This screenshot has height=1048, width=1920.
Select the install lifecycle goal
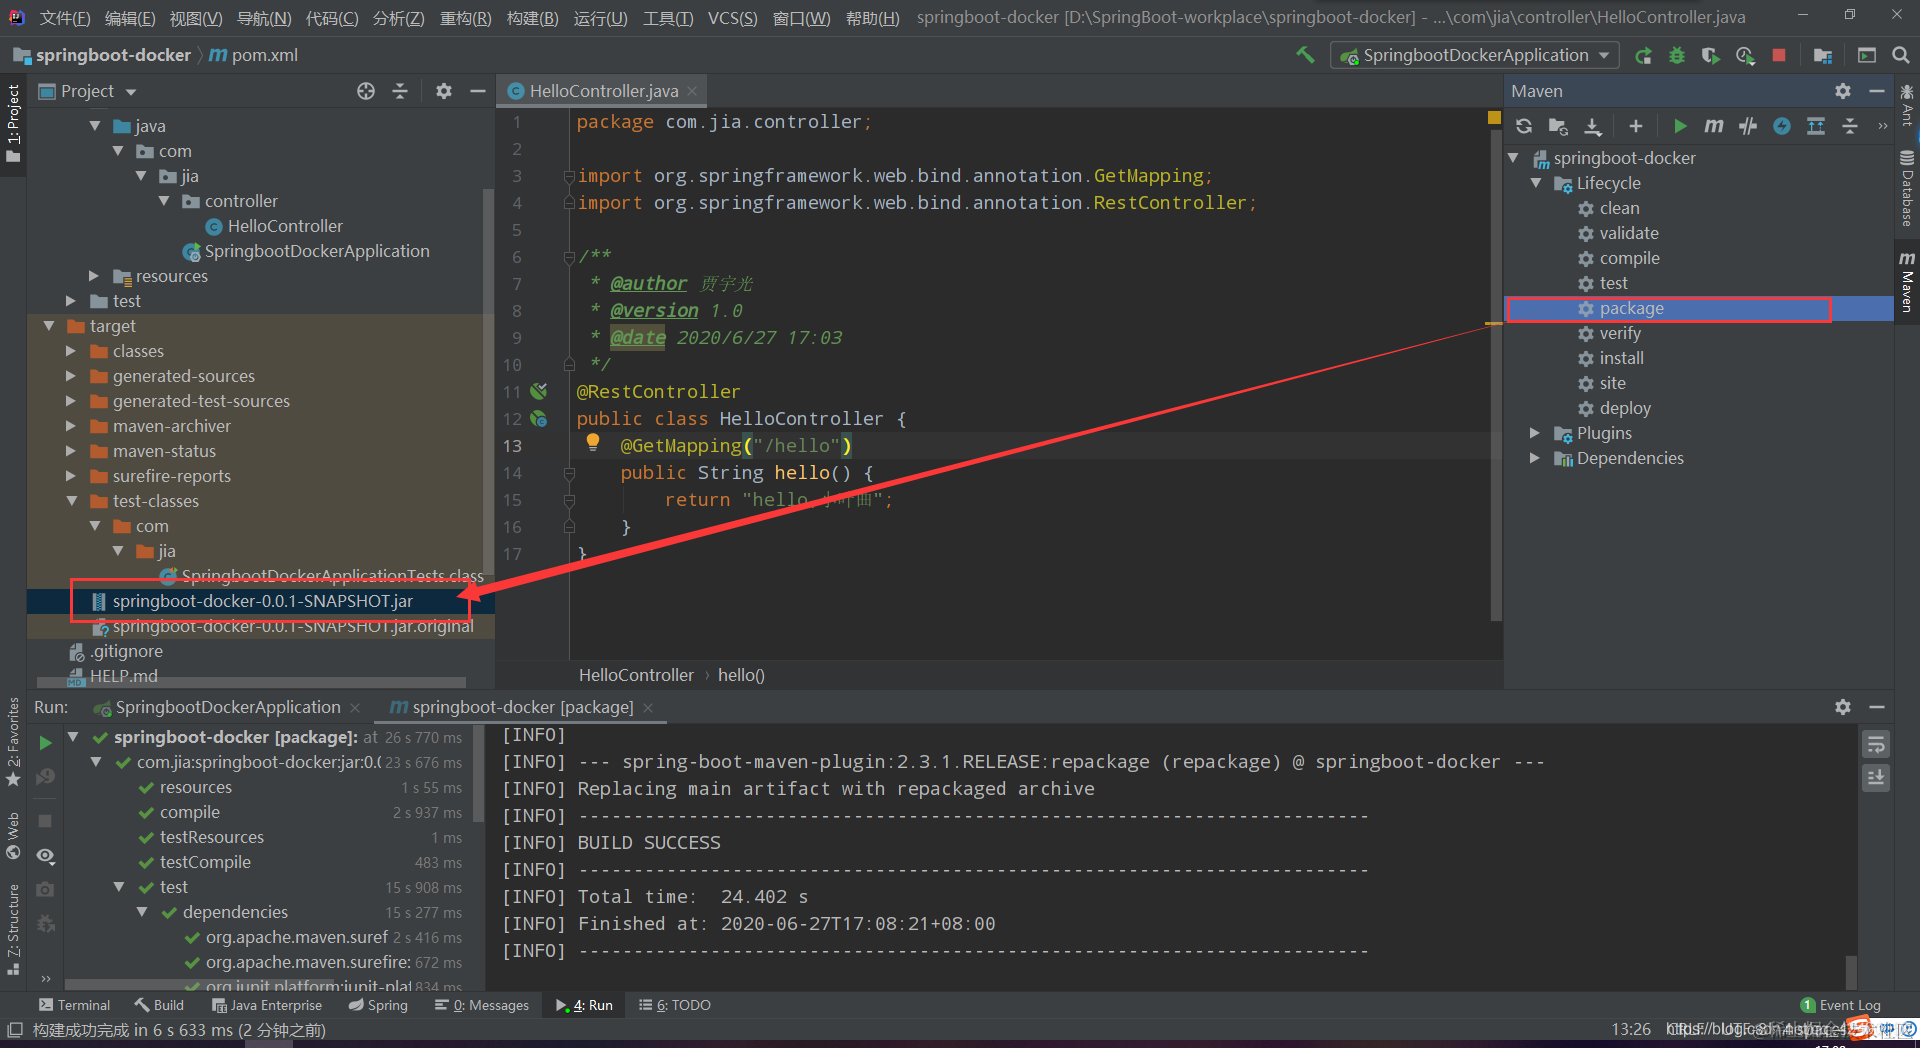[1621, 358]
